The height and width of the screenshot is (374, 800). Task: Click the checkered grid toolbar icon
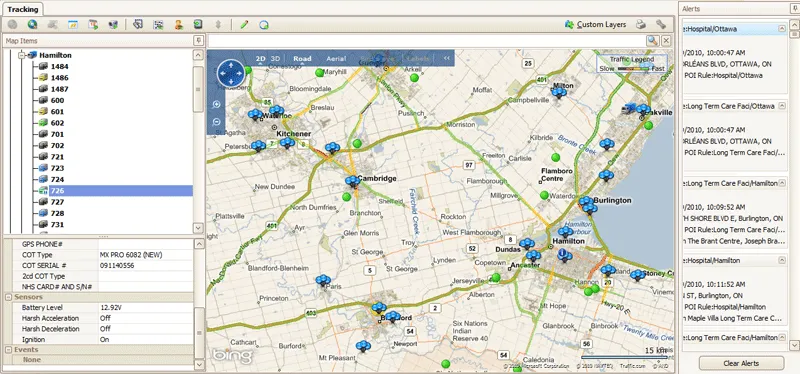point(158,24)
